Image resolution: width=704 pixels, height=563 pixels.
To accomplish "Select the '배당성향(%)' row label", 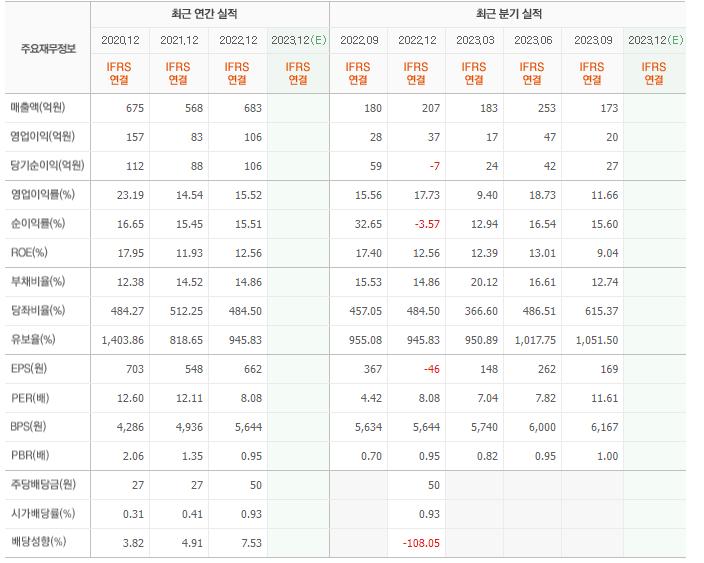I will coord(38,542).
